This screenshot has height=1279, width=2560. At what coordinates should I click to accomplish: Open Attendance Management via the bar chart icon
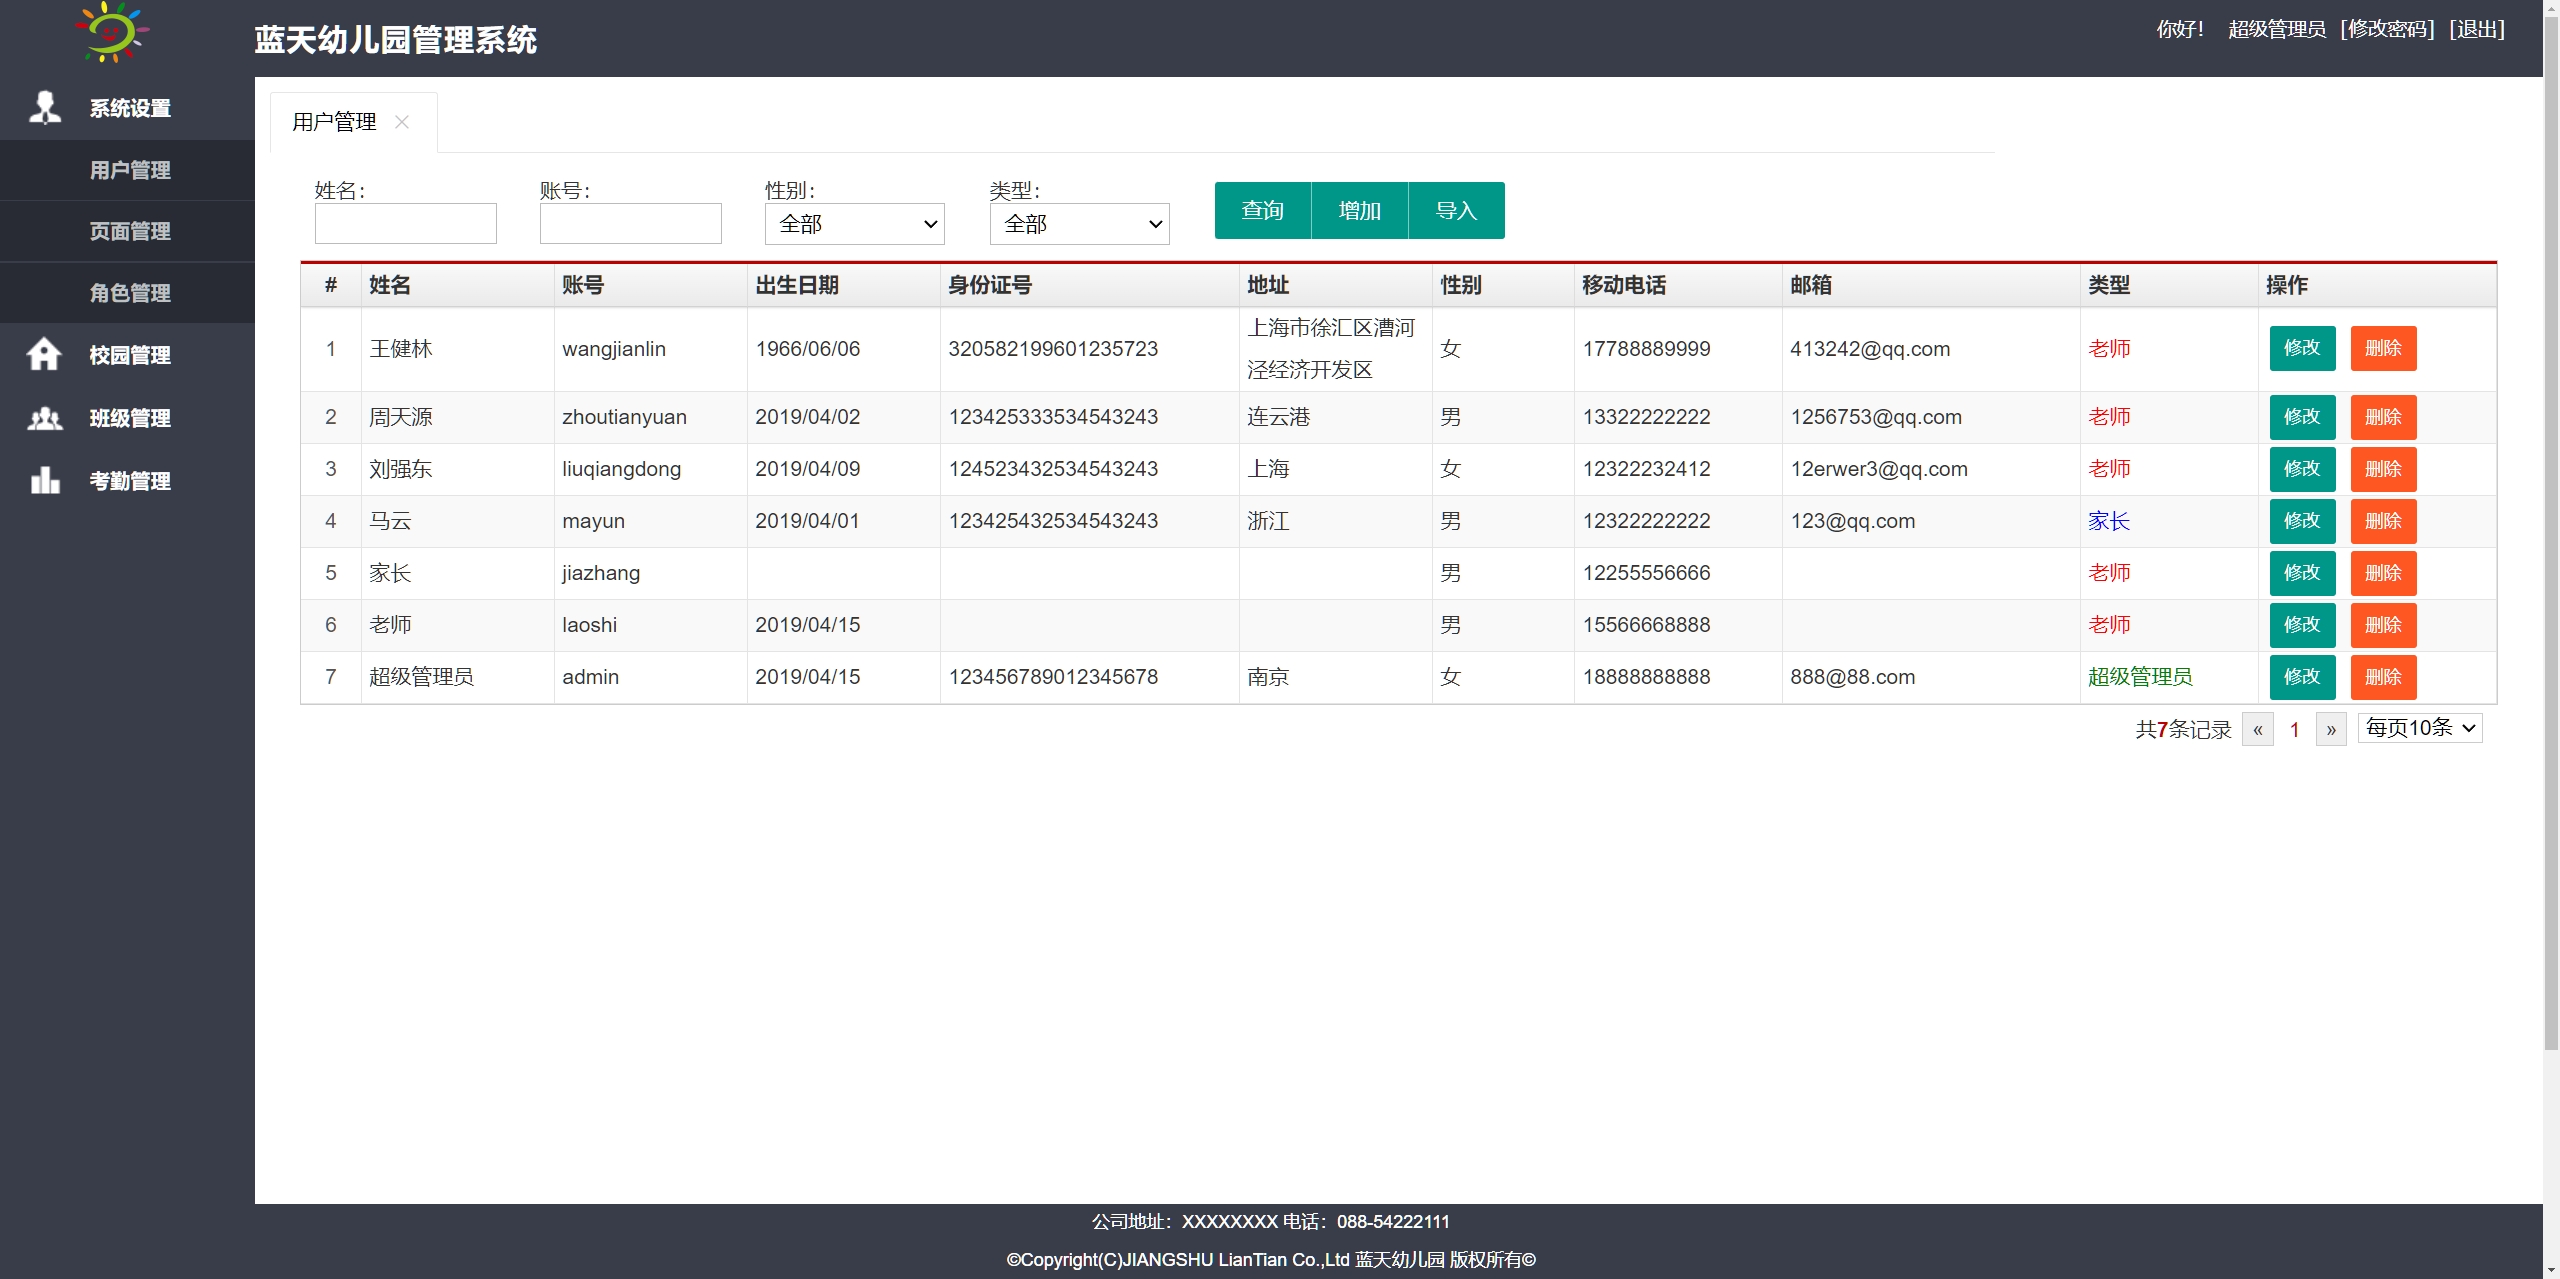pyautogui.click(x=45, y=480)
